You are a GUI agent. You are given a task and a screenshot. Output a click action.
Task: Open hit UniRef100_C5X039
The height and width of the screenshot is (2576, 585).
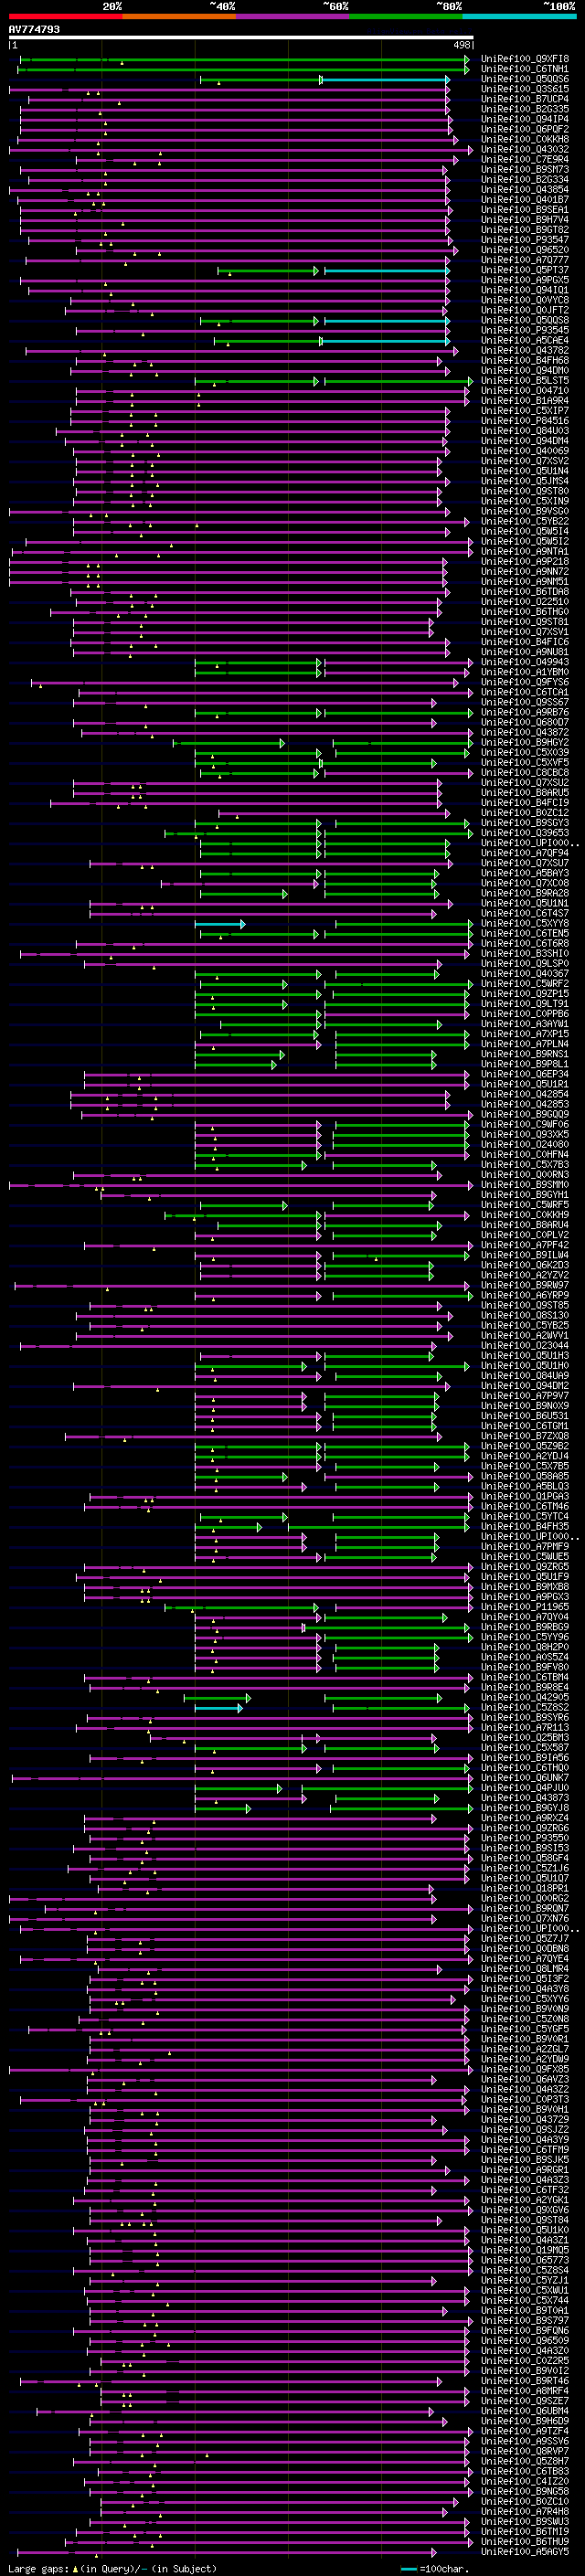pos(525,752)
